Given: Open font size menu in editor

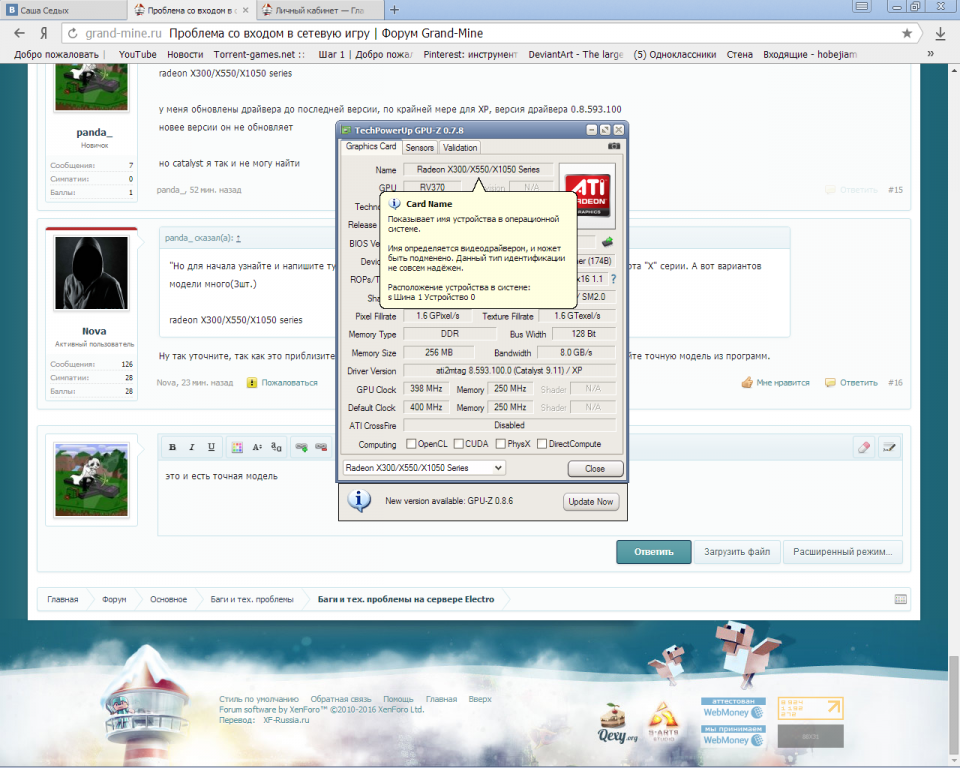Looking at the screenshot, I should [x=257, y=448].
